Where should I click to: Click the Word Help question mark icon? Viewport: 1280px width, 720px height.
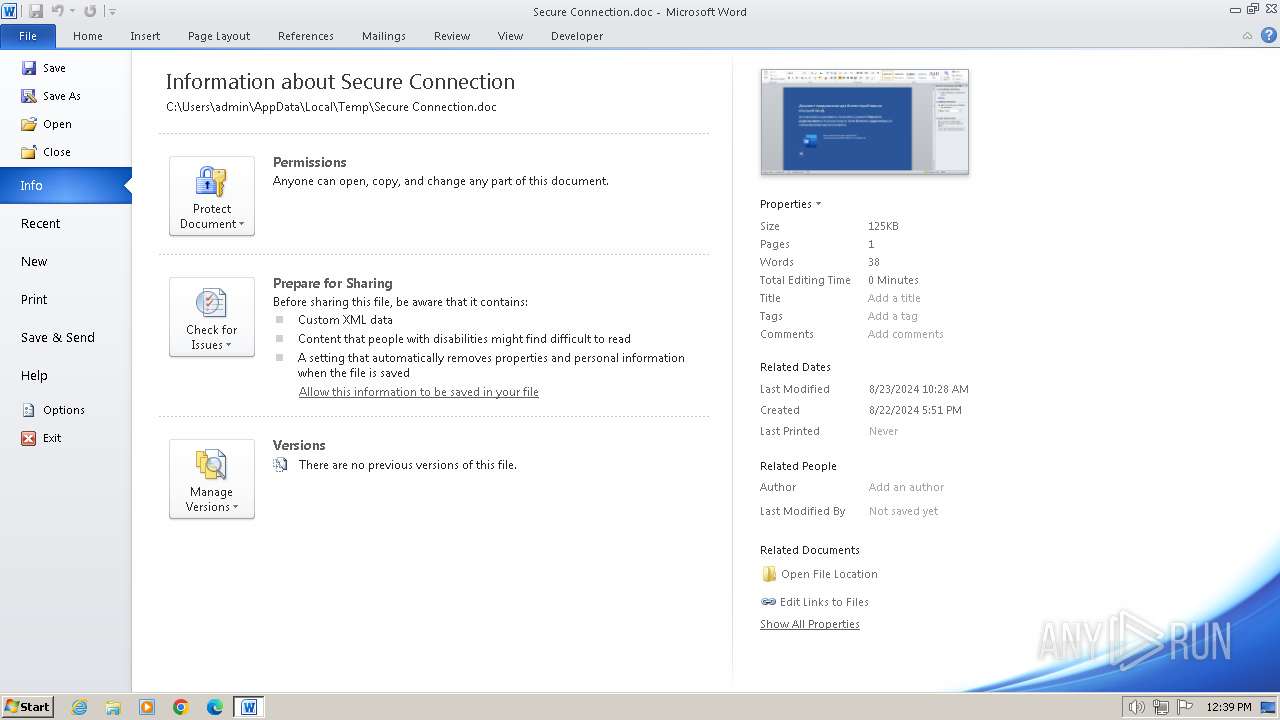click(1267, 36)
